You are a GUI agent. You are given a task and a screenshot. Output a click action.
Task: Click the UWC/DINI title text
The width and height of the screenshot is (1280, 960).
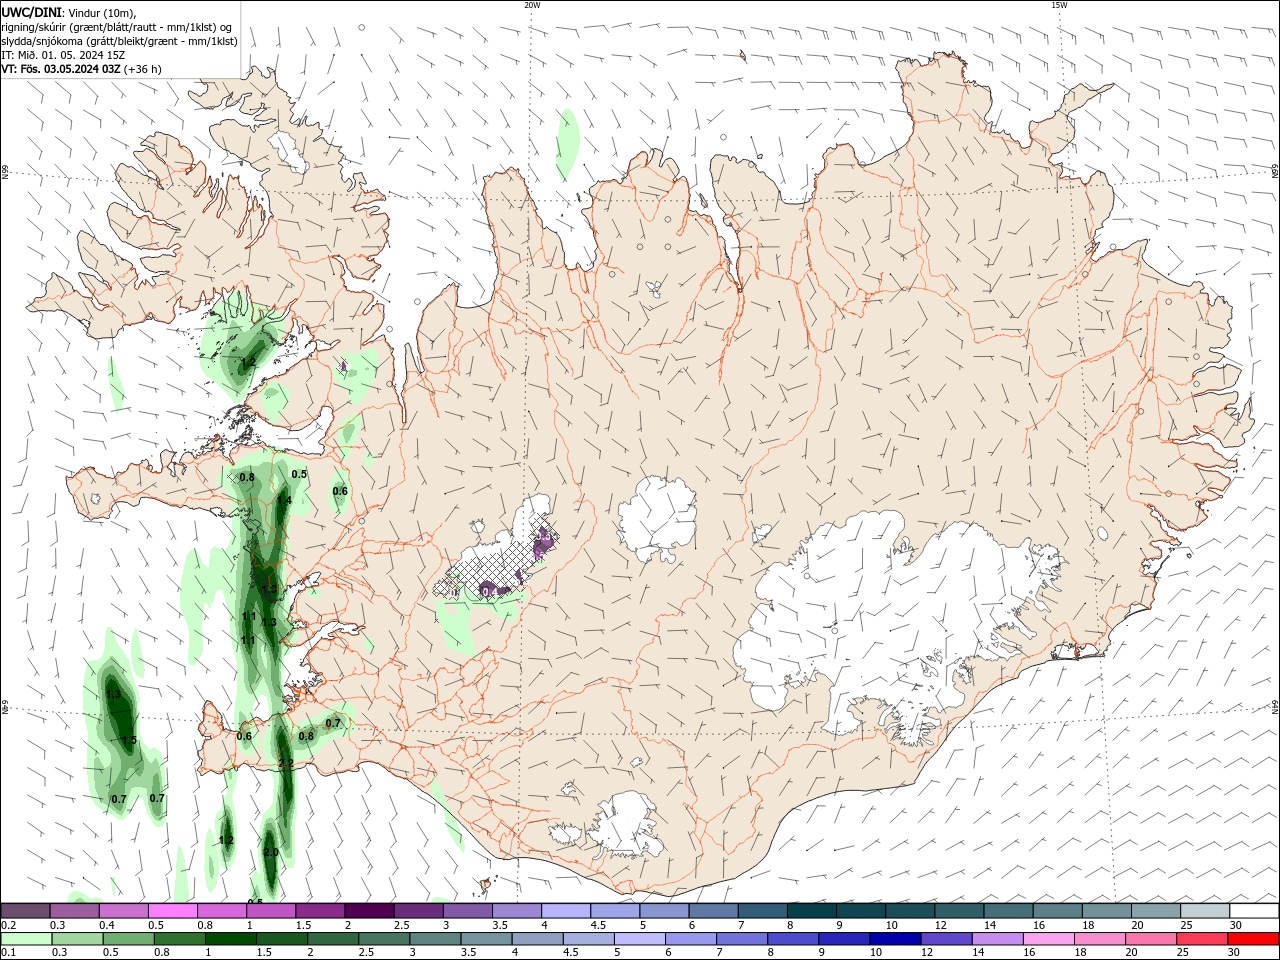[32, 11]
